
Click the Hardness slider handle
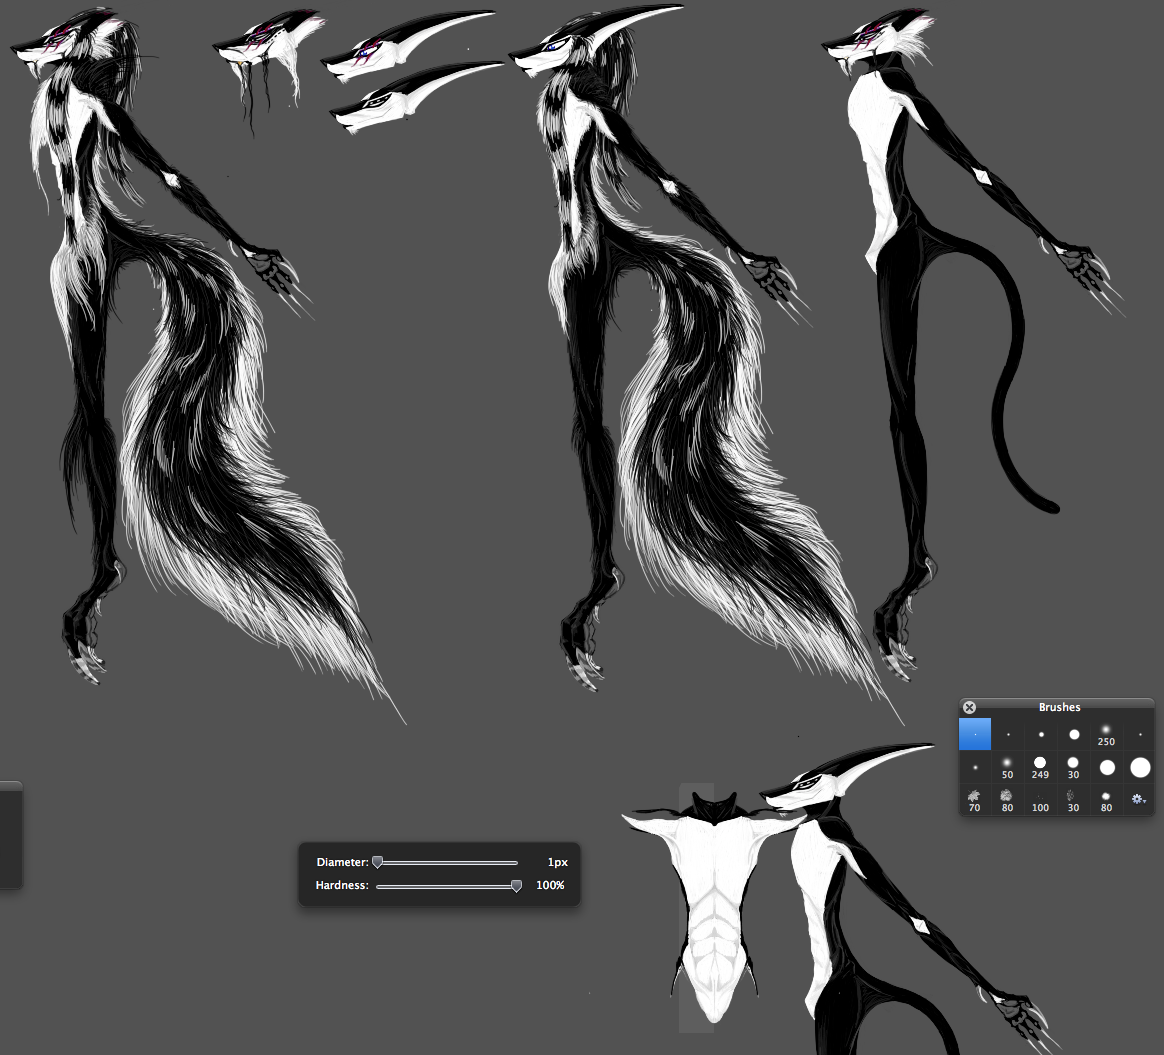pos(516,885)
